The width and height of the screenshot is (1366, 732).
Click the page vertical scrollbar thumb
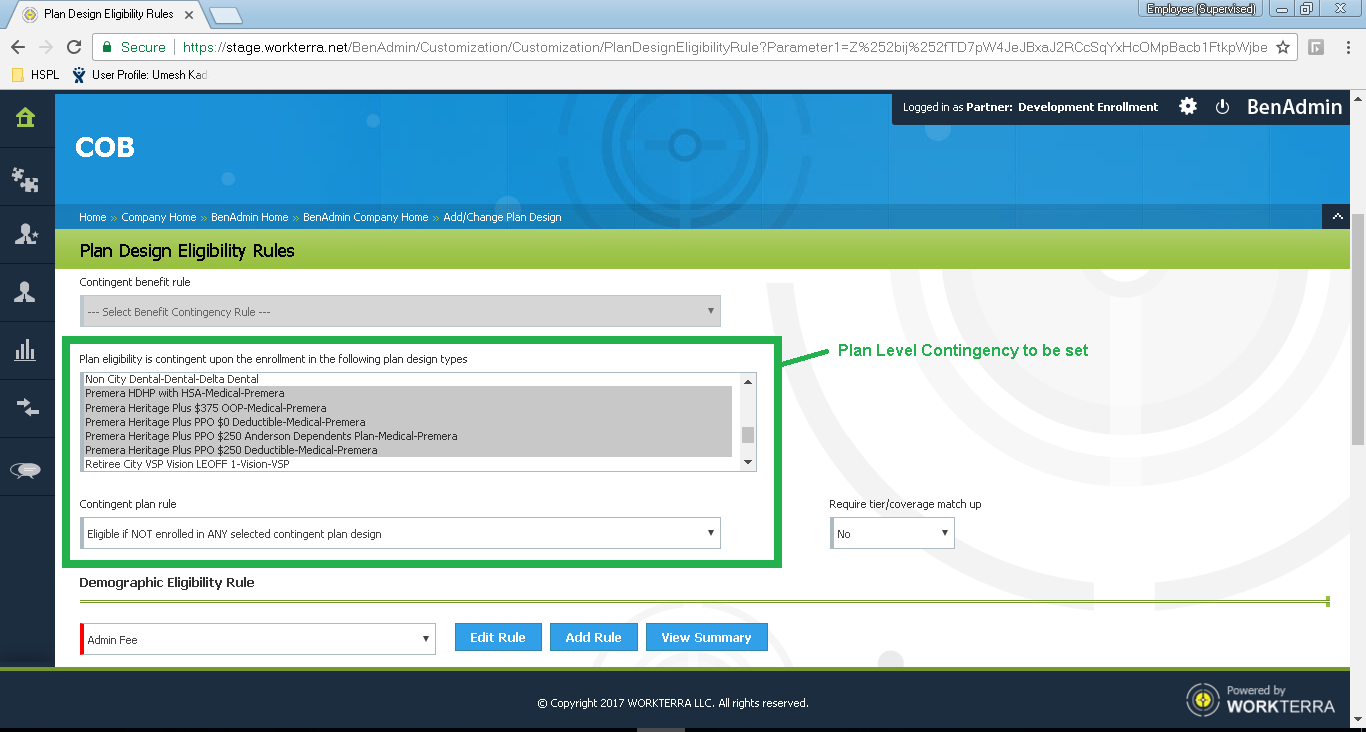click(1357, 330)
